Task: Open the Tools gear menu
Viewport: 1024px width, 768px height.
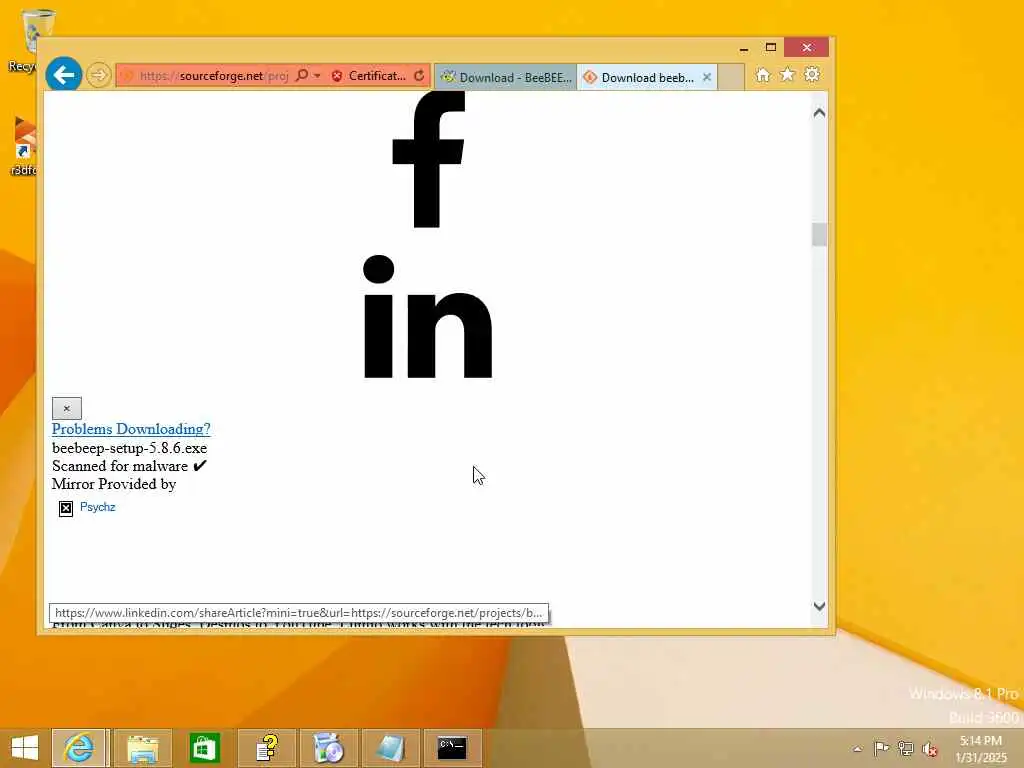Action: click(812, 74)
